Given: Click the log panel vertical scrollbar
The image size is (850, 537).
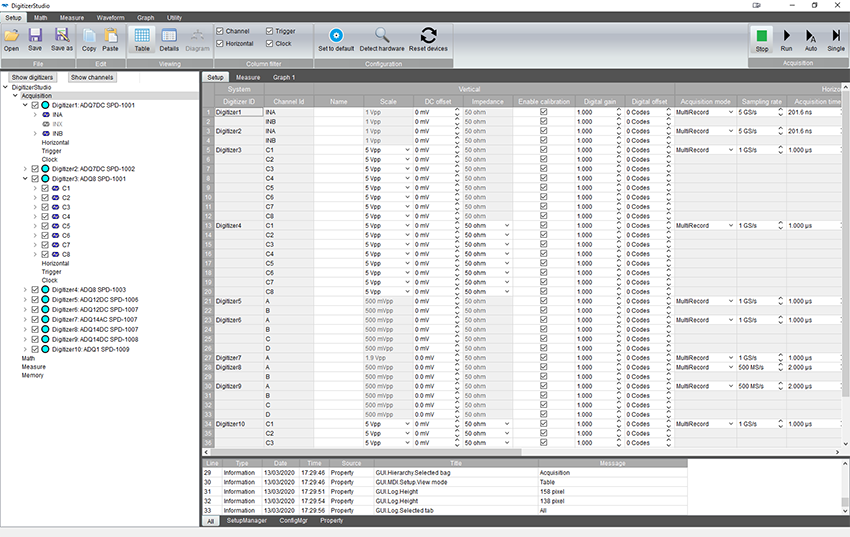Looking at the screenshot, I should [x=845, y=502].
